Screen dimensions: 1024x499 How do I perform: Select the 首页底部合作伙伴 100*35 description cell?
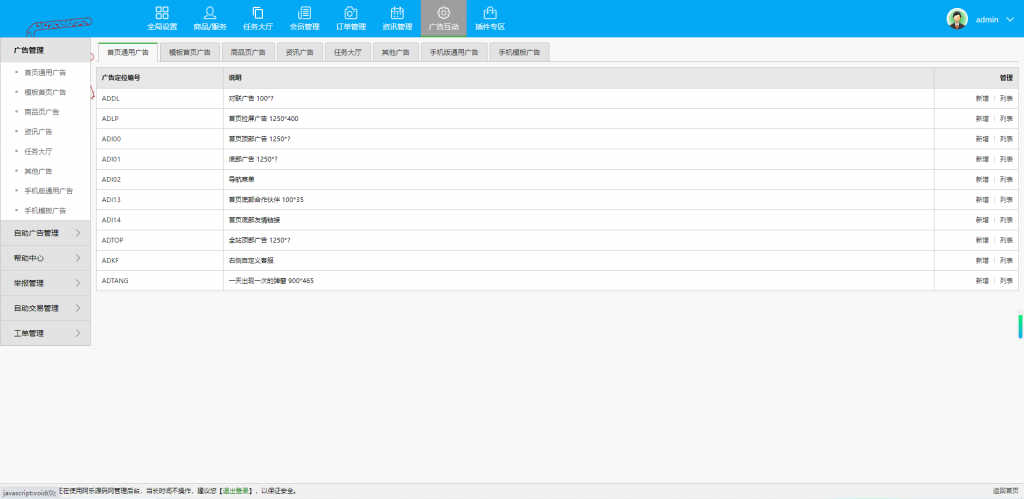coord(579,199)
